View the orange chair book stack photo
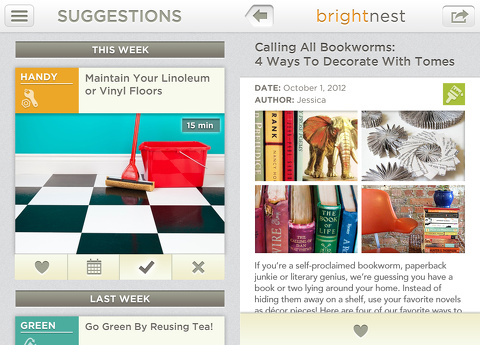Viewport: 480px width, 360px height. pos(413,219)
